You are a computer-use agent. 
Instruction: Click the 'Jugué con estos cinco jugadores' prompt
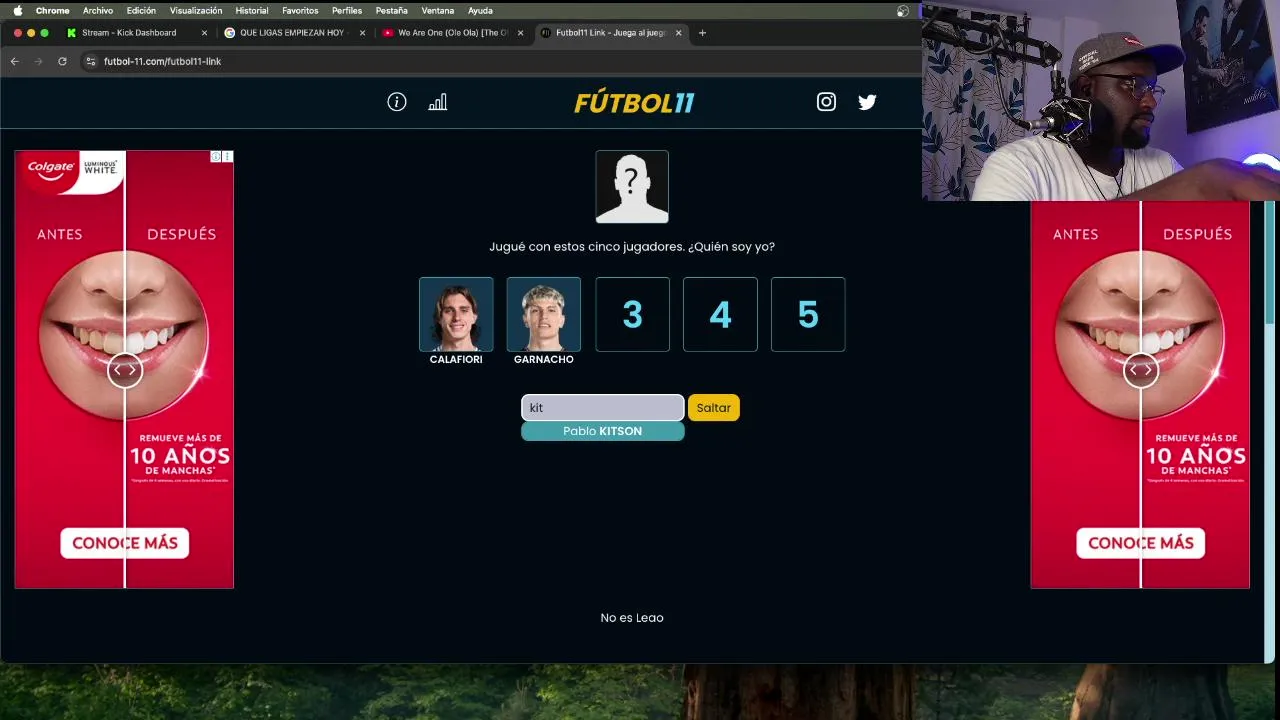coord(632,247)
